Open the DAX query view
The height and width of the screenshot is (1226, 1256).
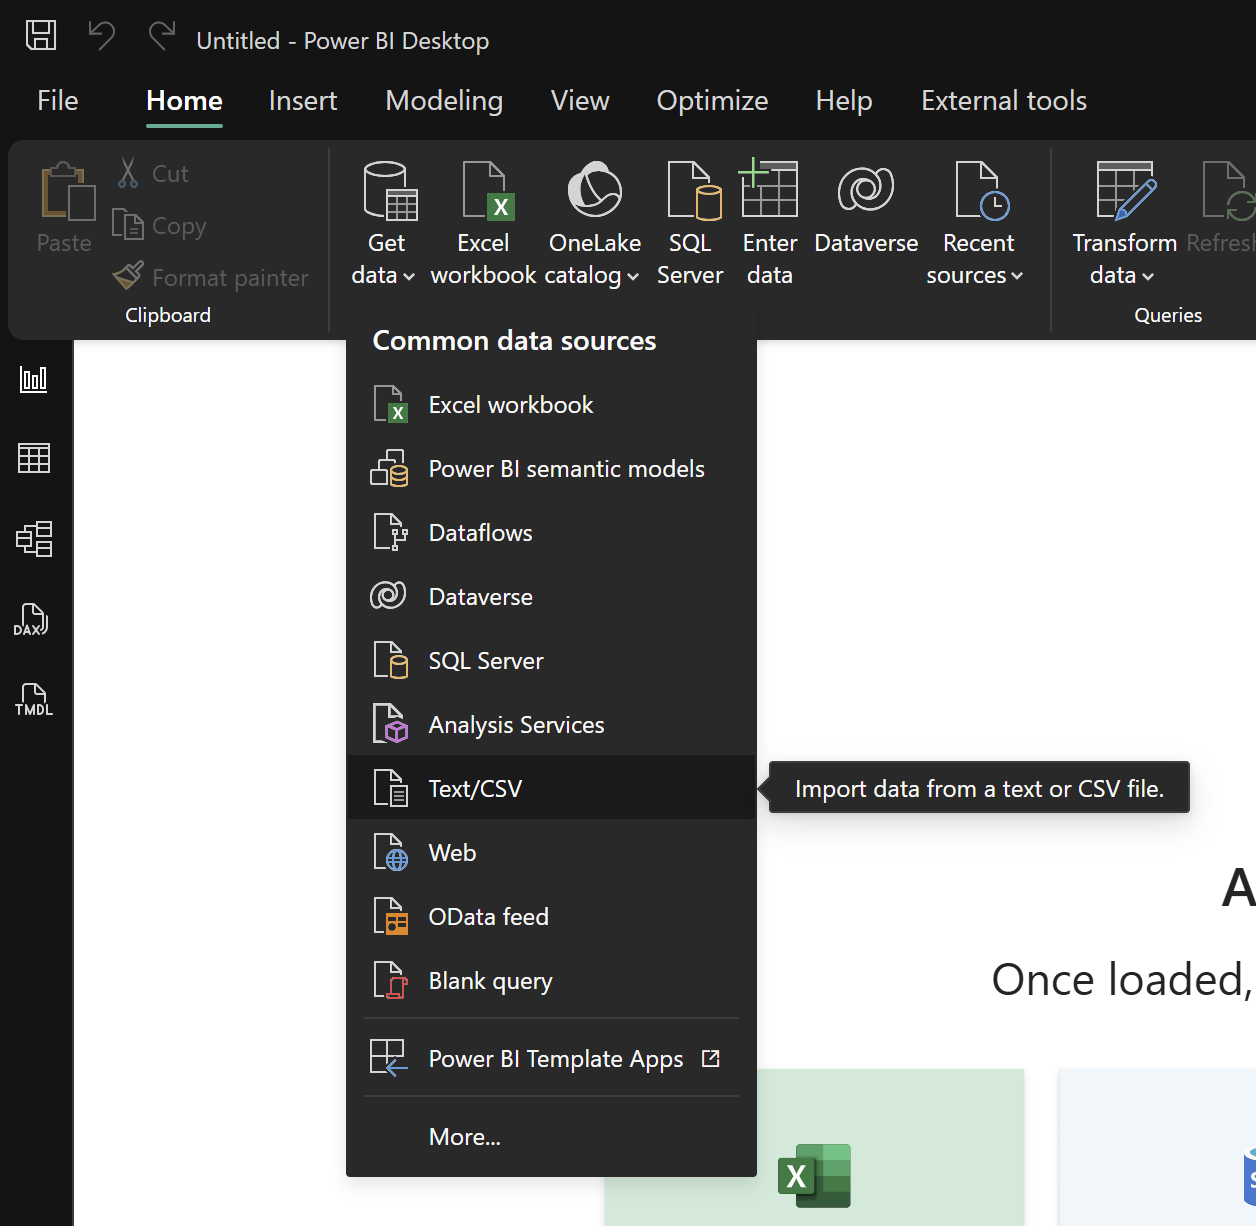32,620
